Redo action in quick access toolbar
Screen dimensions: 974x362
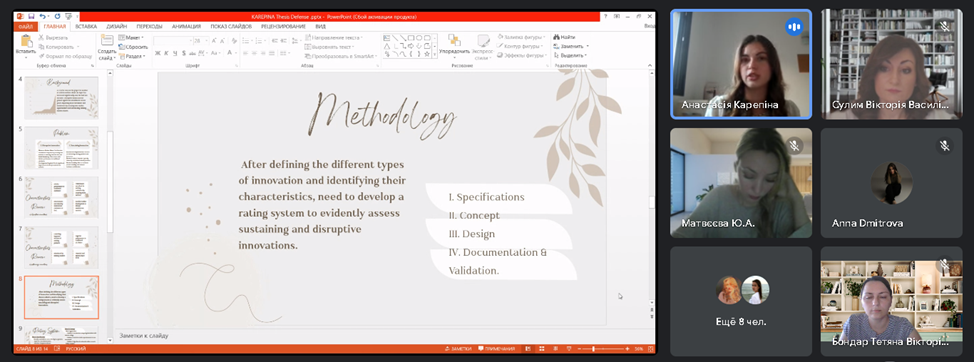tap(57, 16)
